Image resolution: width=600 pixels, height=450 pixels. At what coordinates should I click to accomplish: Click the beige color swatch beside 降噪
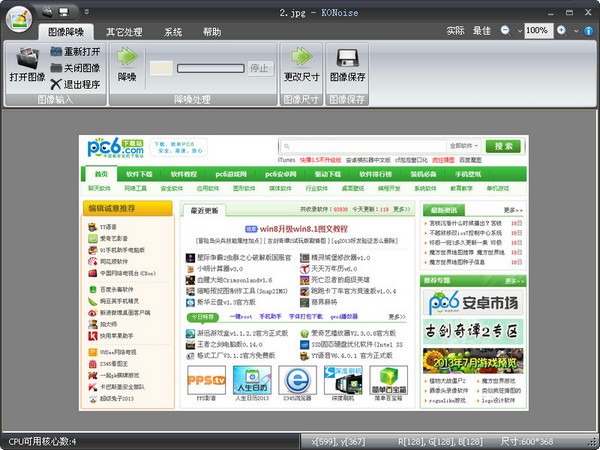click(161, 68)
